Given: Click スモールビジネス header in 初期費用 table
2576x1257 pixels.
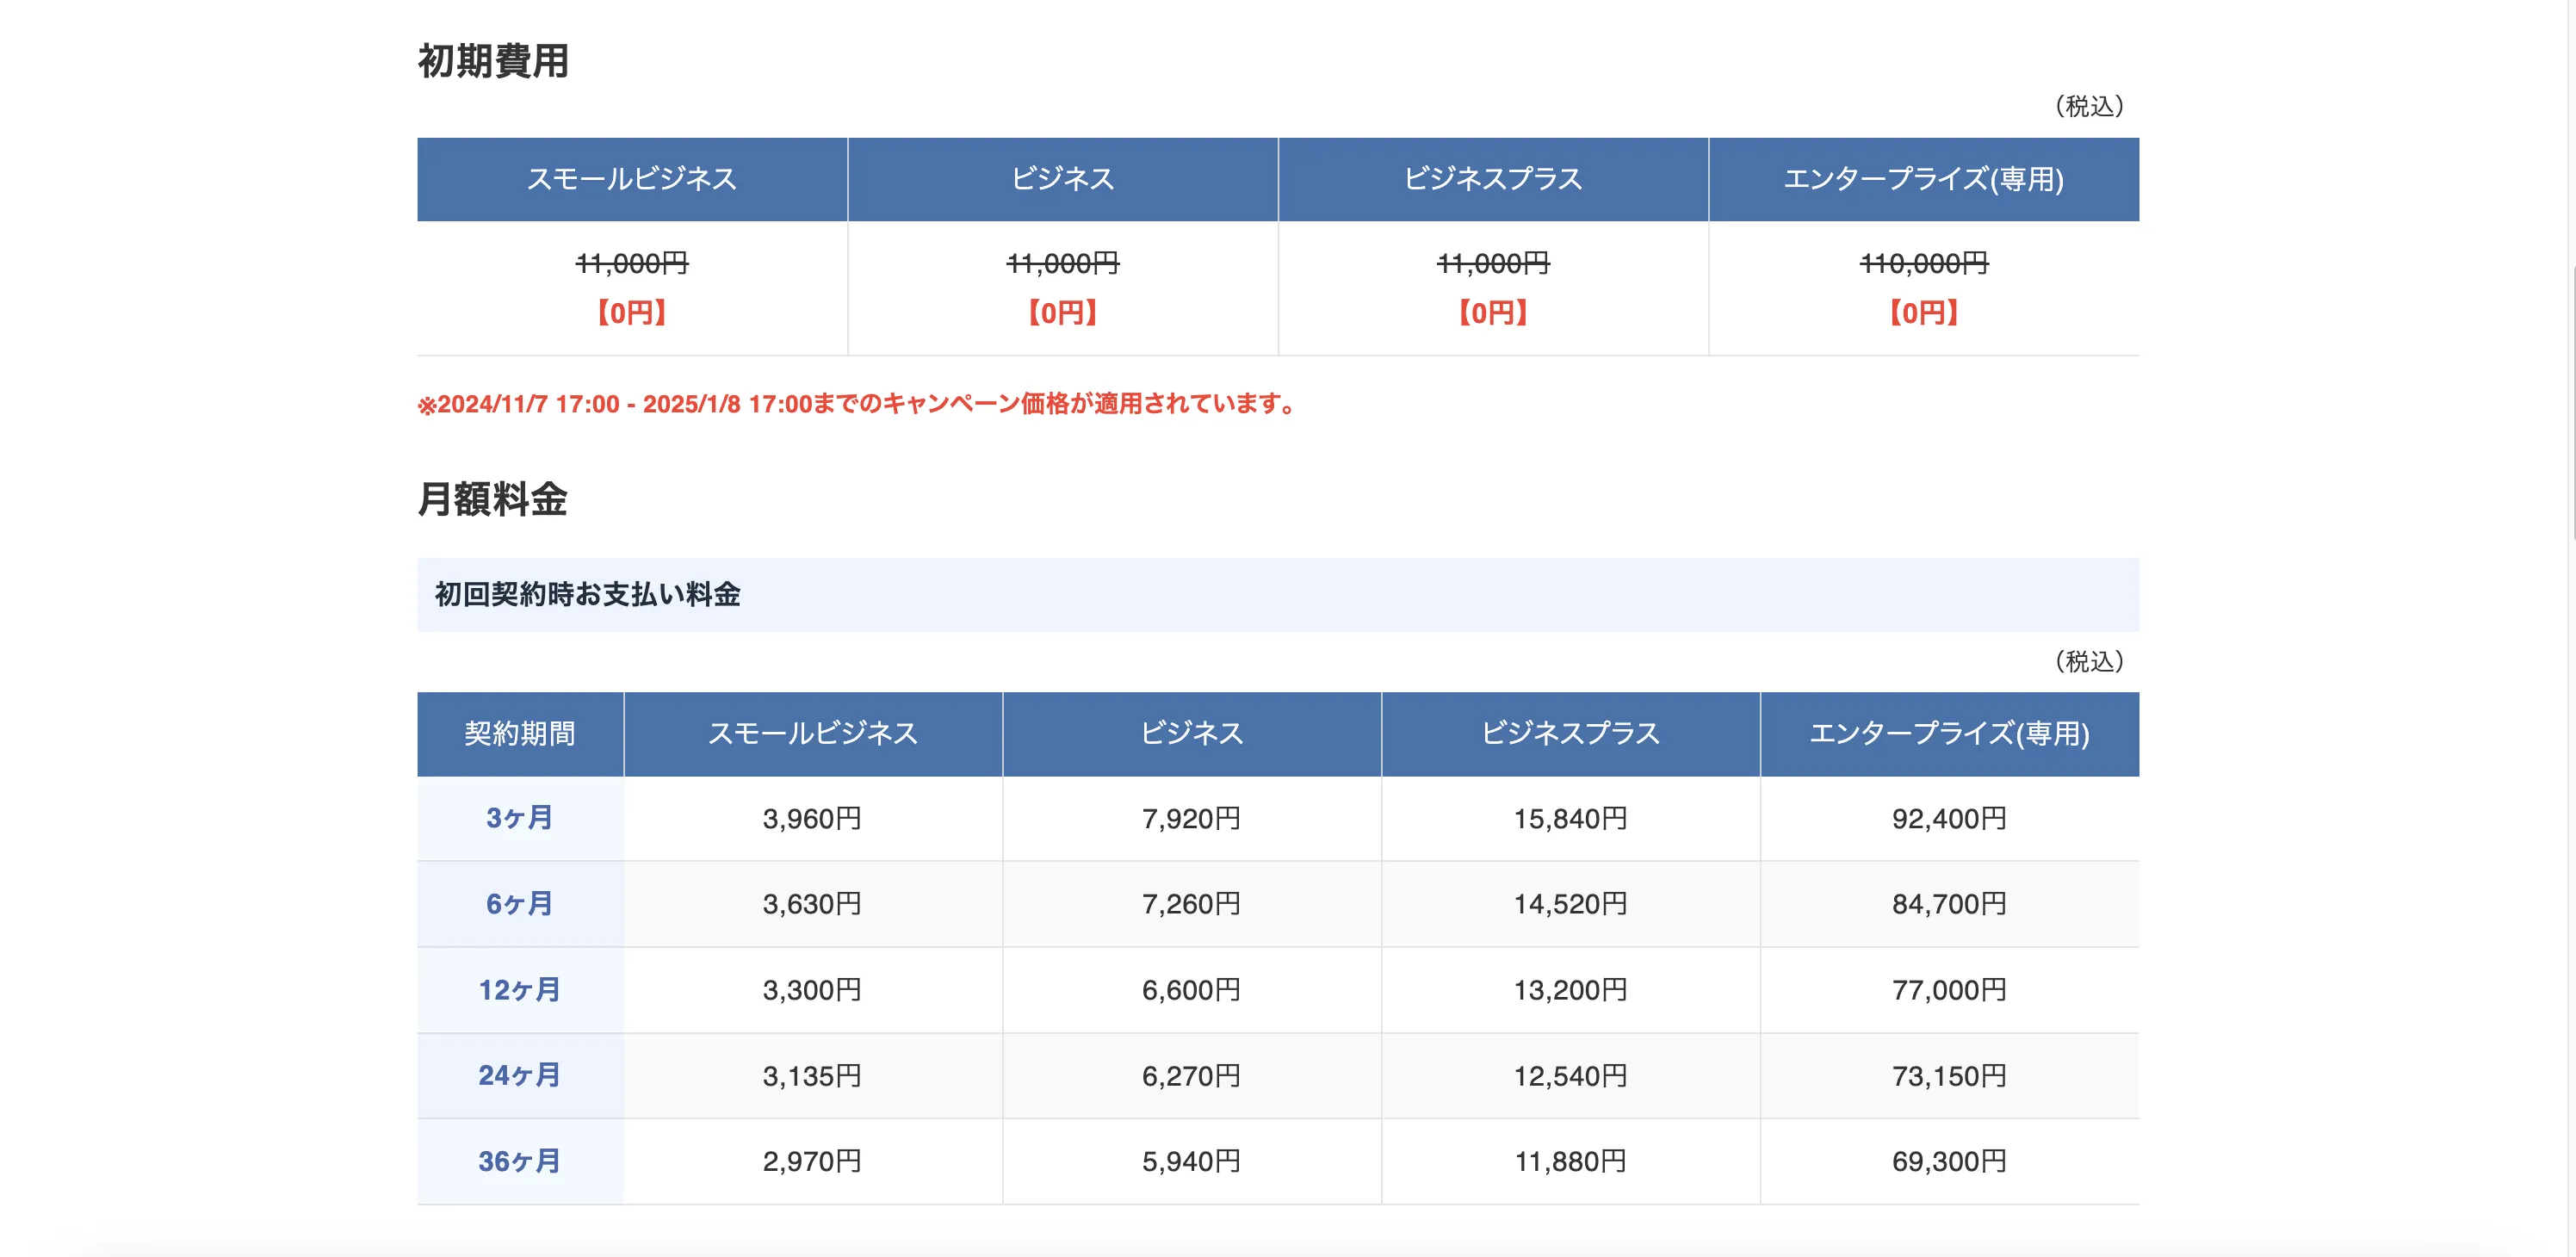Looking at the screenshot, I should pyautogui.click(x=632, y=179).
